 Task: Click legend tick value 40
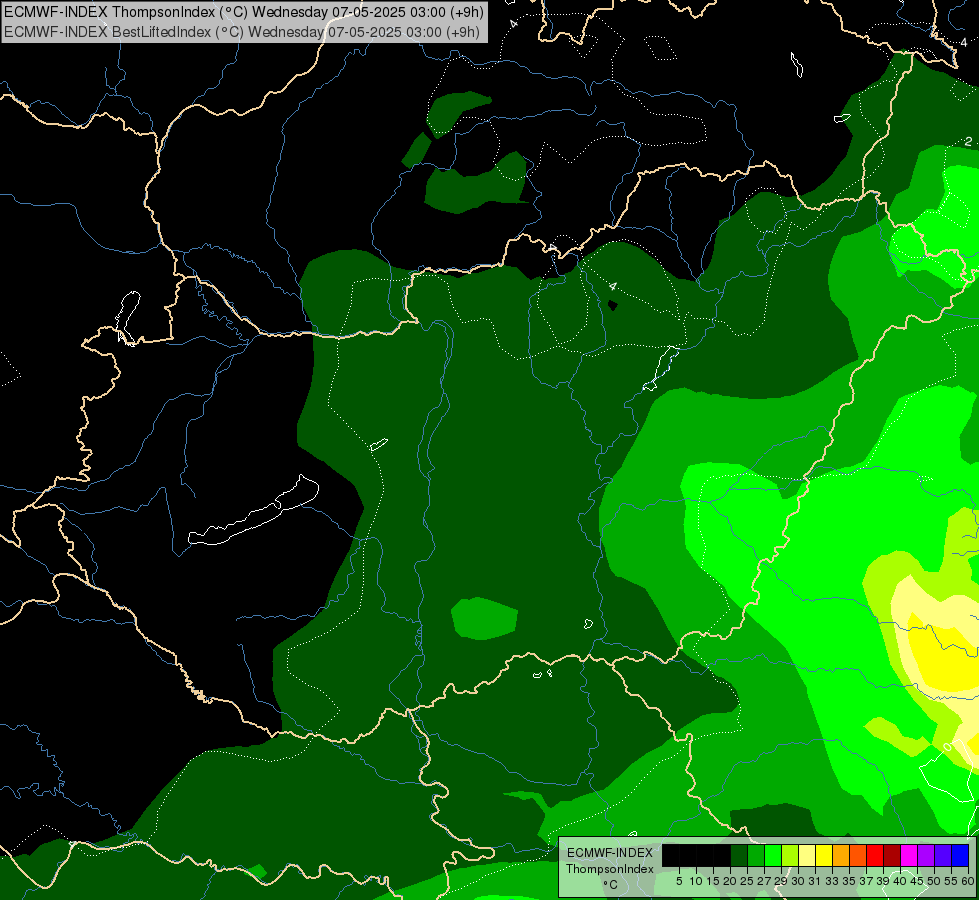click(900, 881)
